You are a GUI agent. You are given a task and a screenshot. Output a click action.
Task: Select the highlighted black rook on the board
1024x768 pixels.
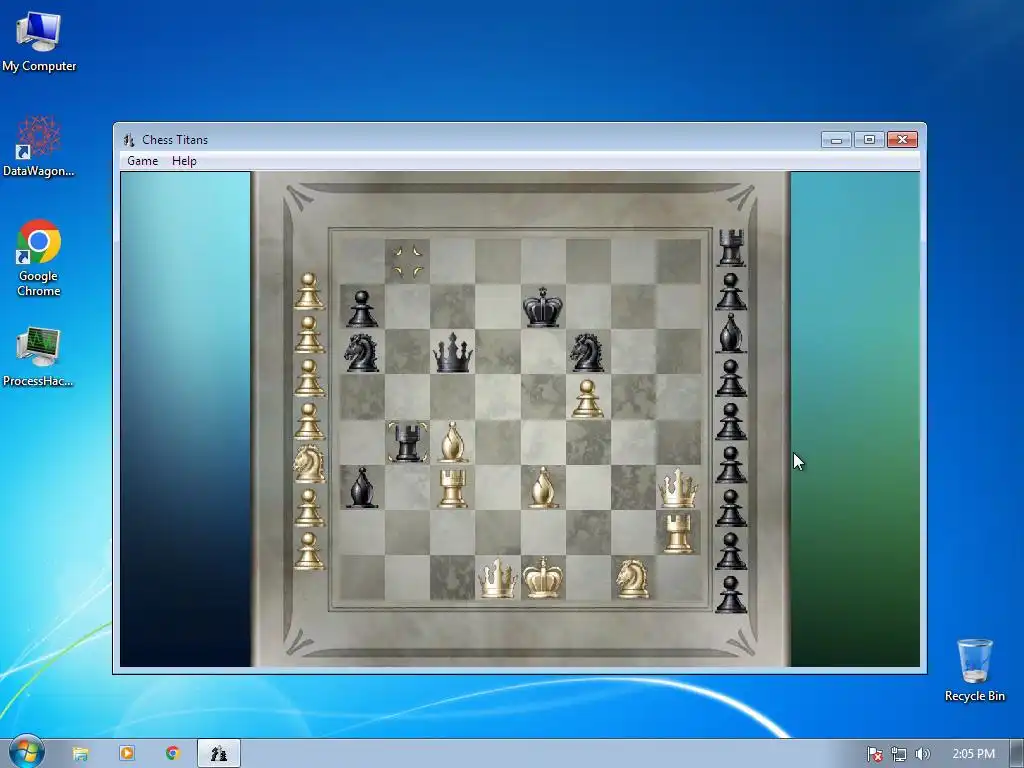click(408, 442)
